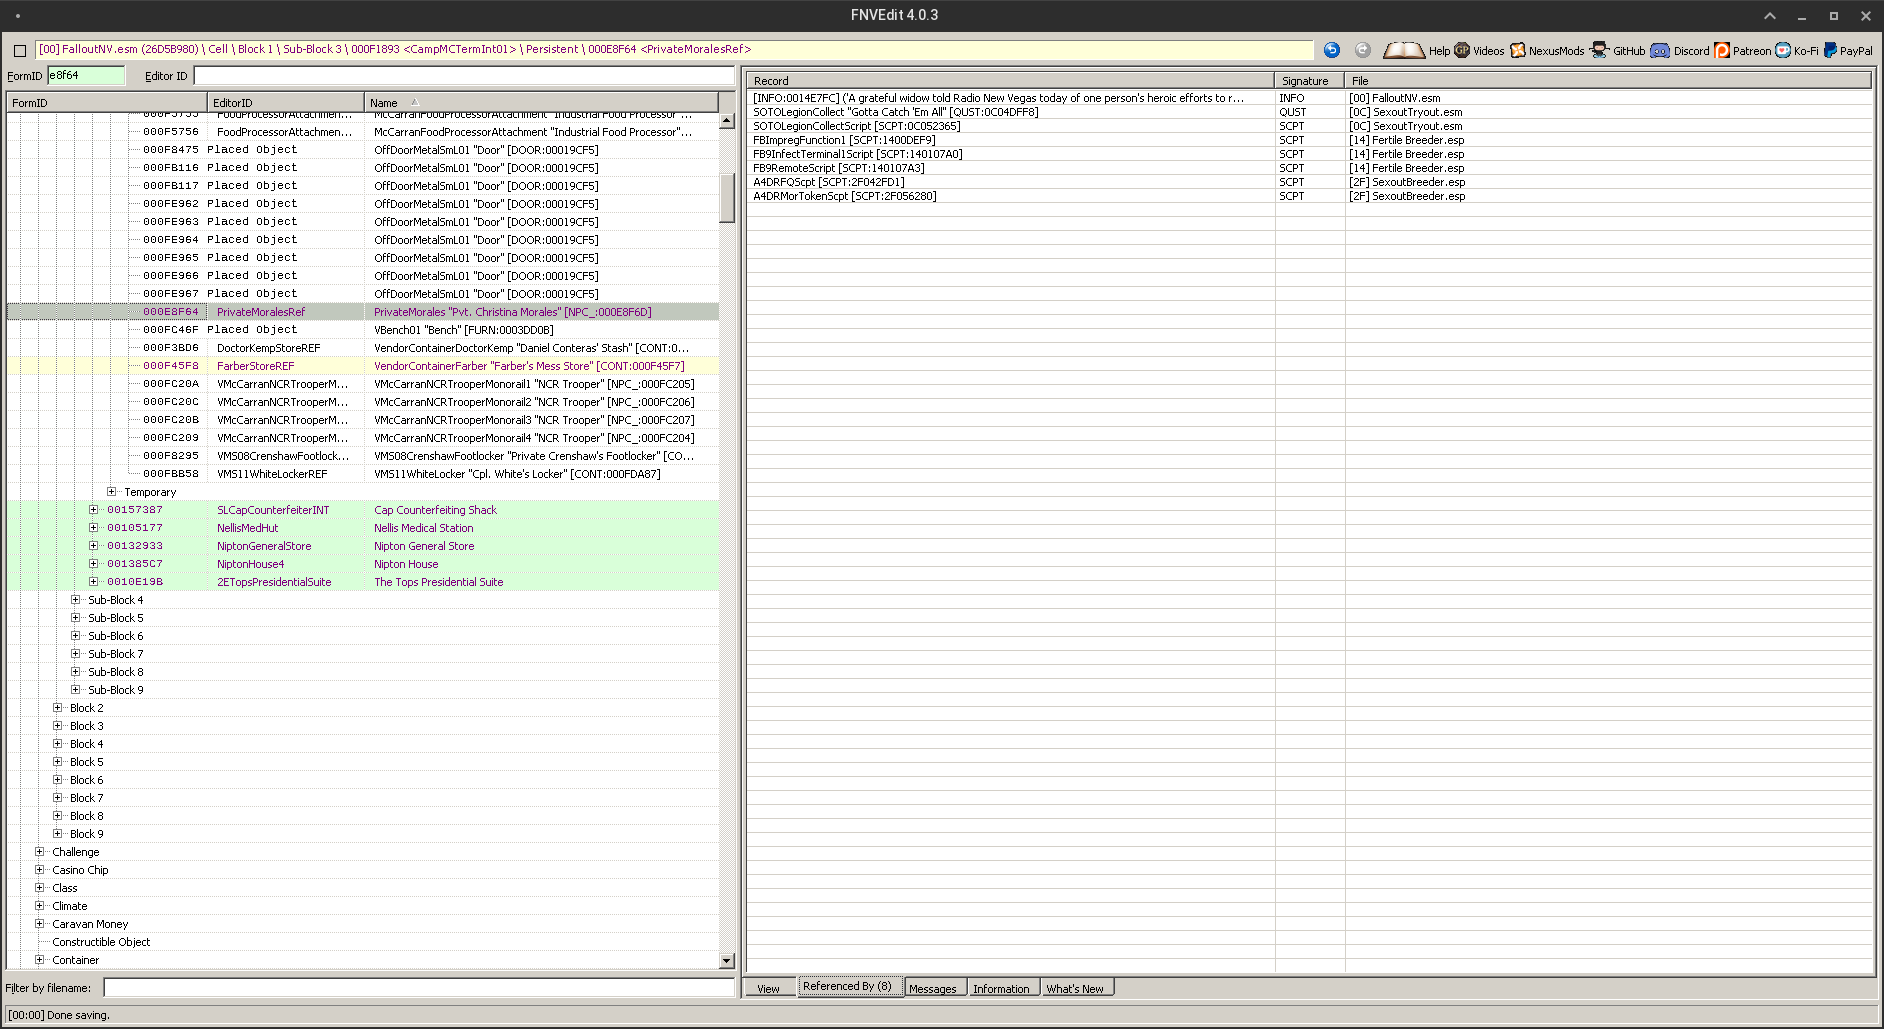Open the GitHub link icon
The height and width of the screenshot is (1029, 1884).
[1599, 50]
